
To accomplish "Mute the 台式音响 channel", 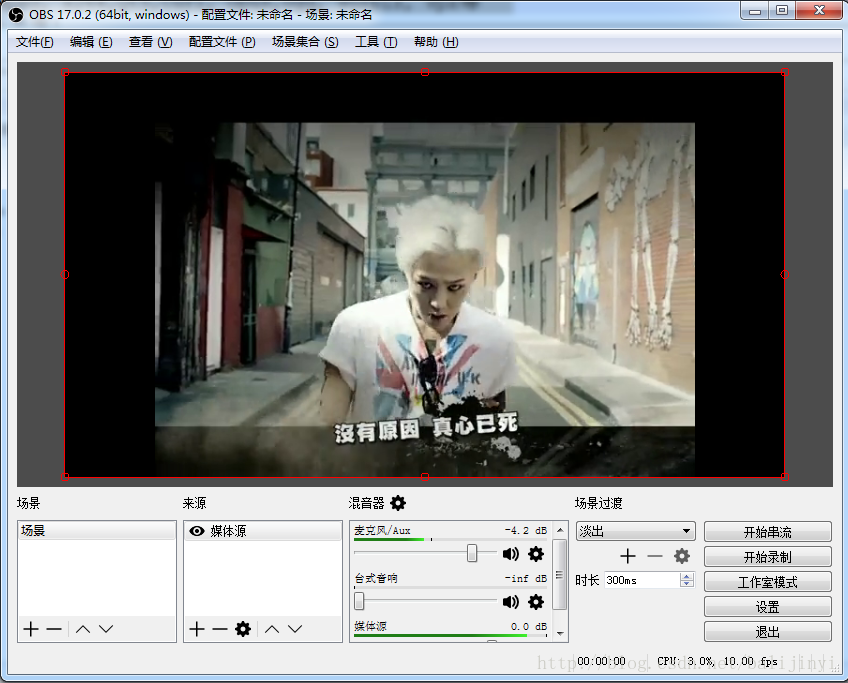I will point(511,601).
